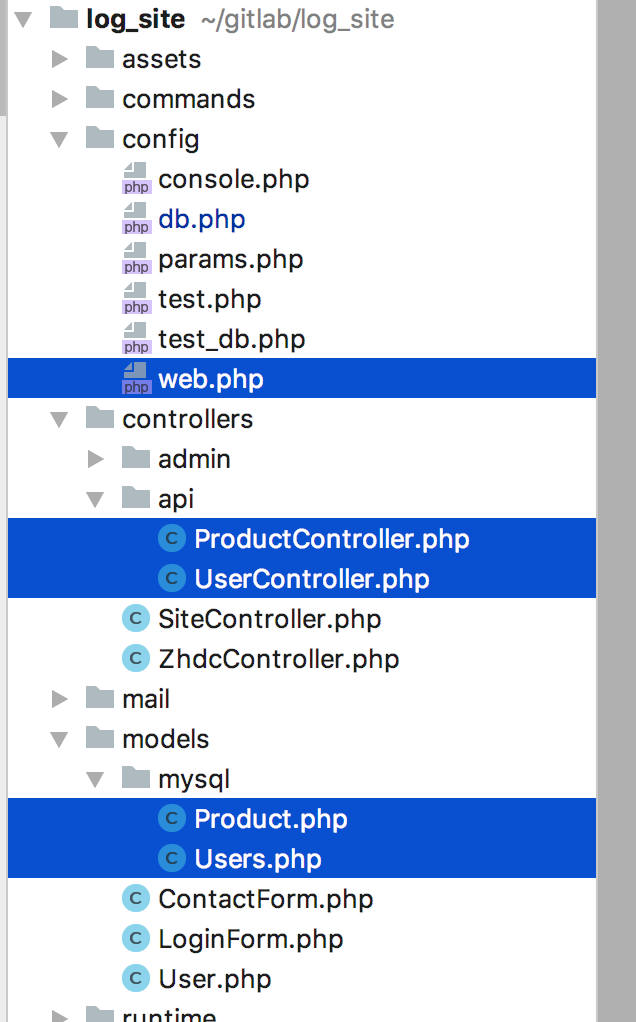Collapse the log_site project root

tap(24, 19)
